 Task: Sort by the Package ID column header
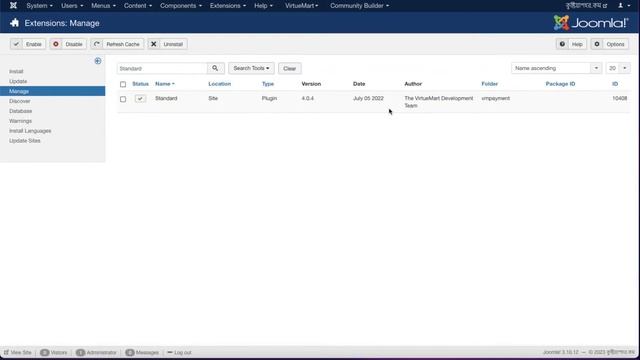click(560, 84)
